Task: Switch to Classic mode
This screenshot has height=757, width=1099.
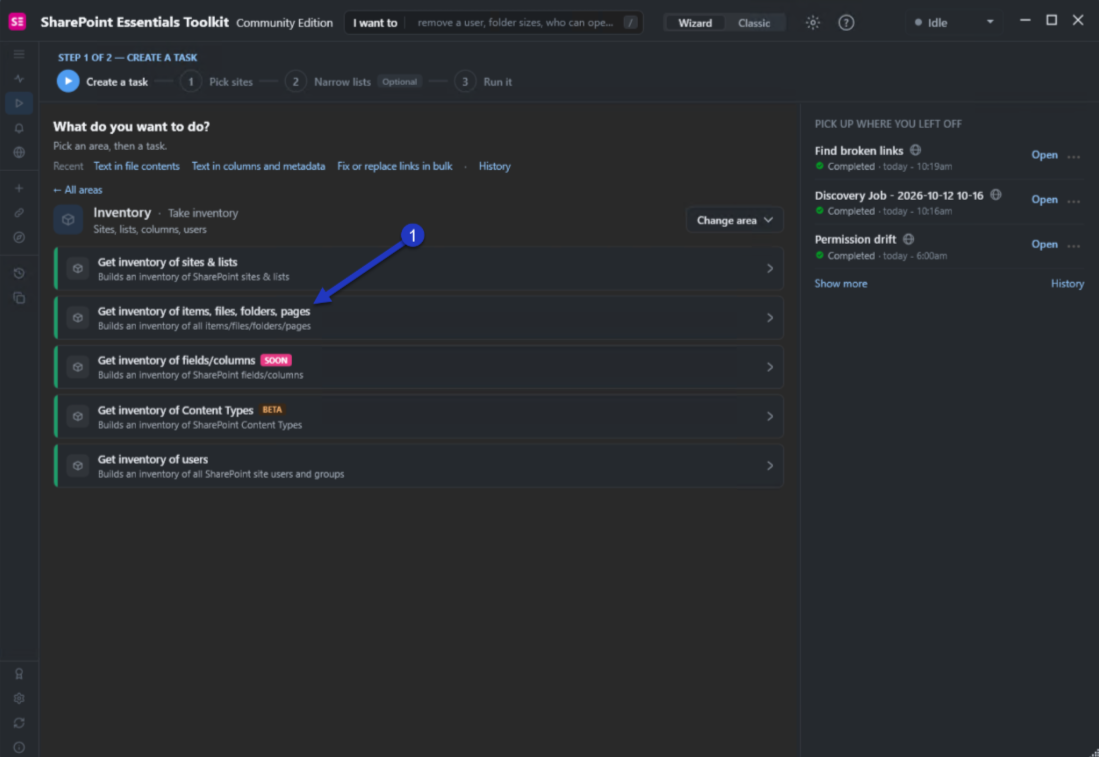Action: pos(753,22)
